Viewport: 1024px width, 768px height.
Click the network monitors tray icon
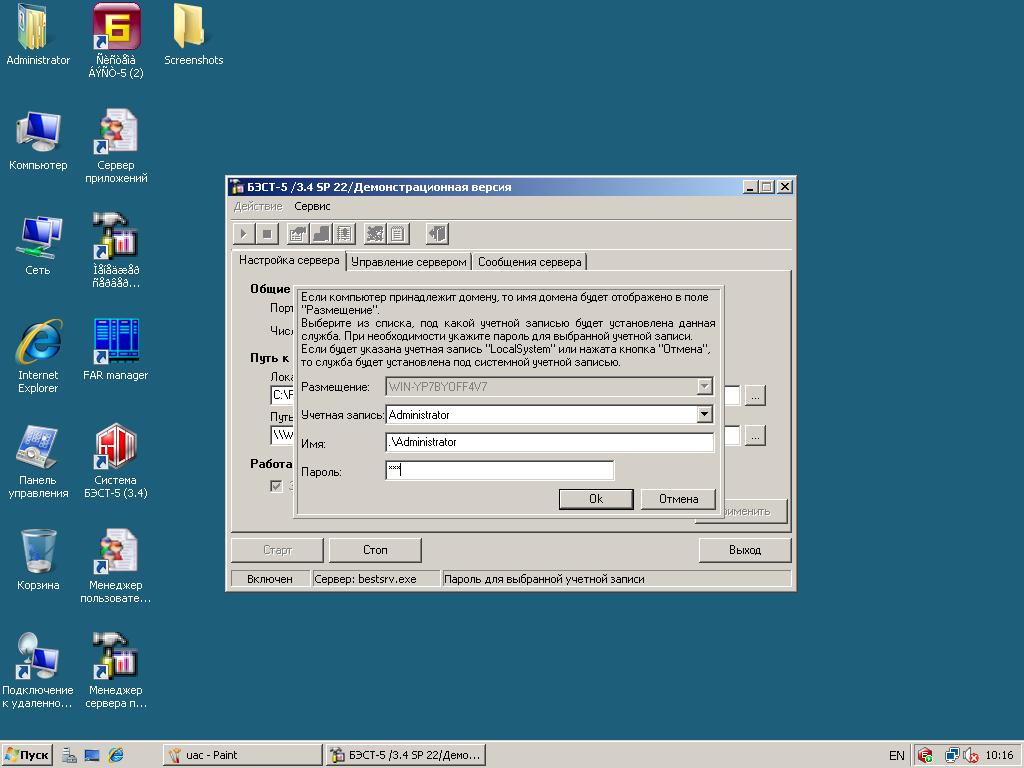pos(952,756)
